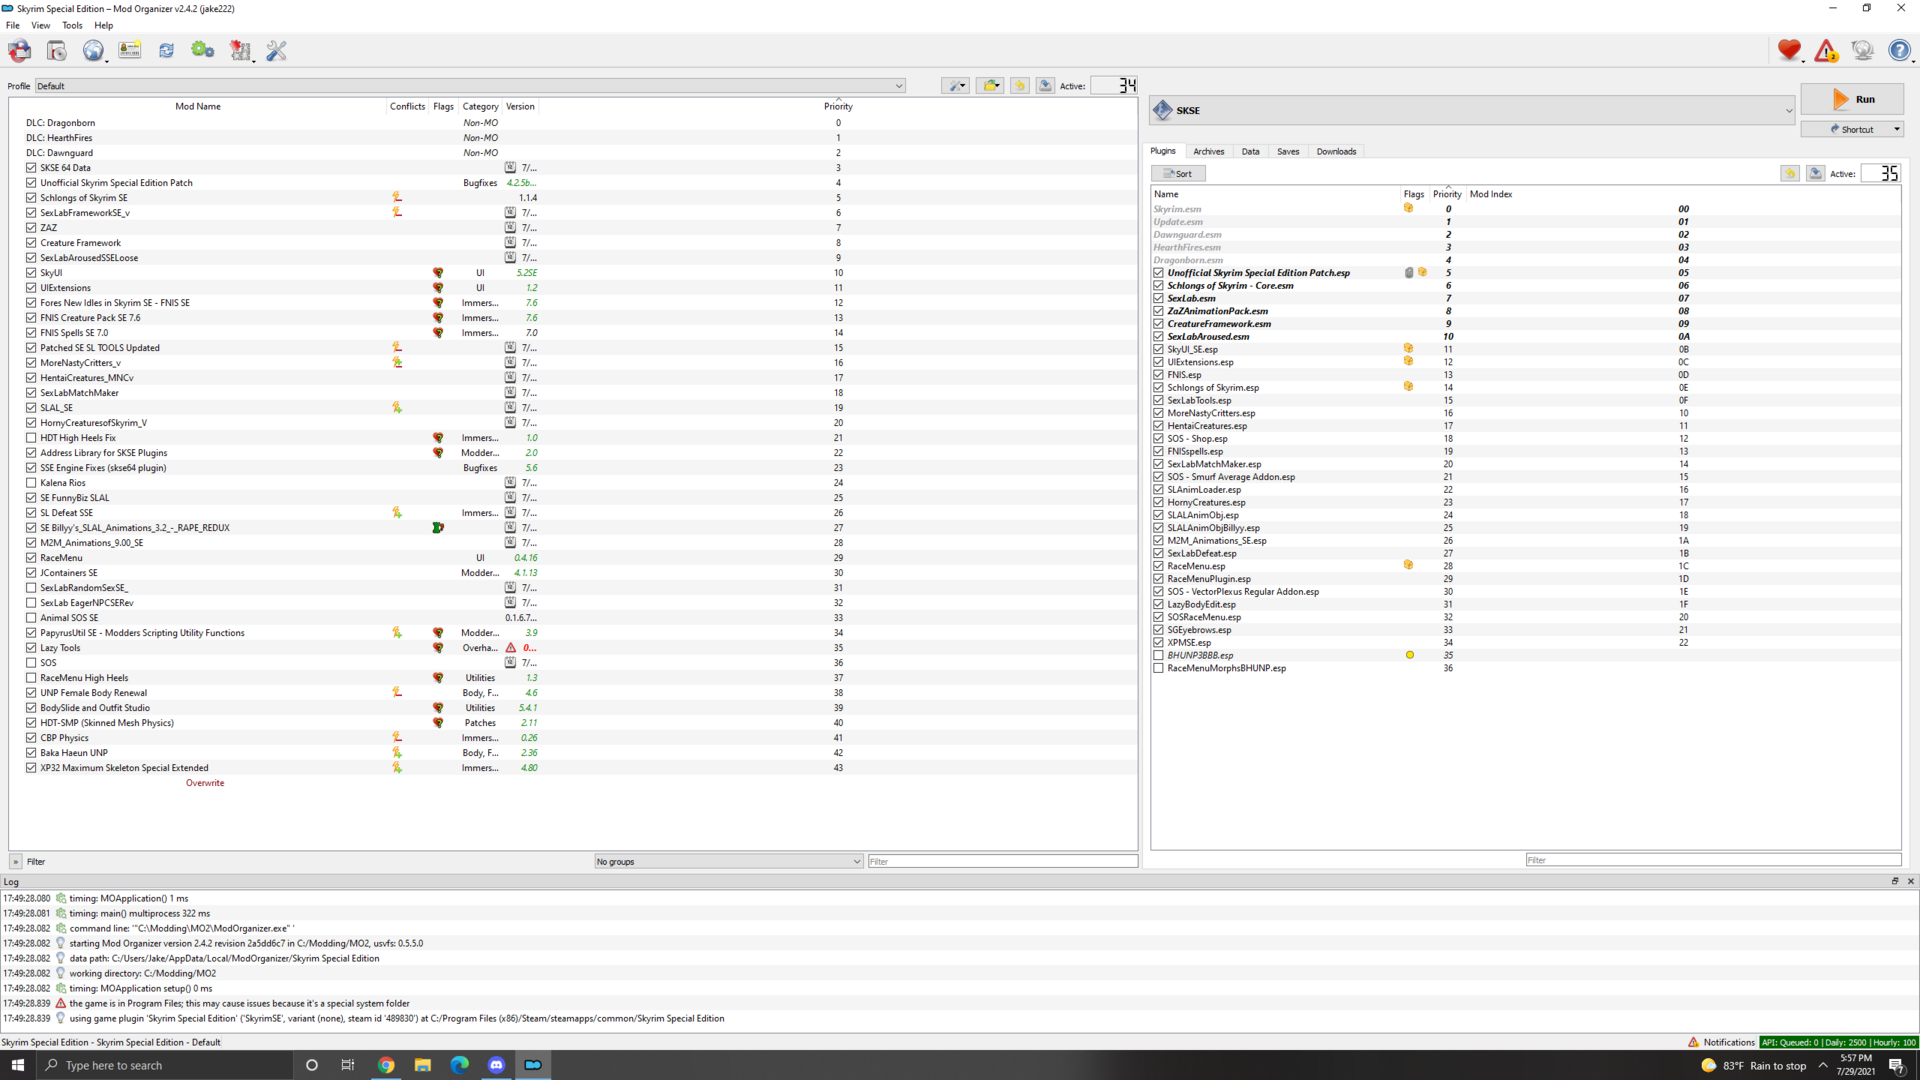
Task: Click the SkyUI conflict flag icon
Action: (x=438, y=273)
